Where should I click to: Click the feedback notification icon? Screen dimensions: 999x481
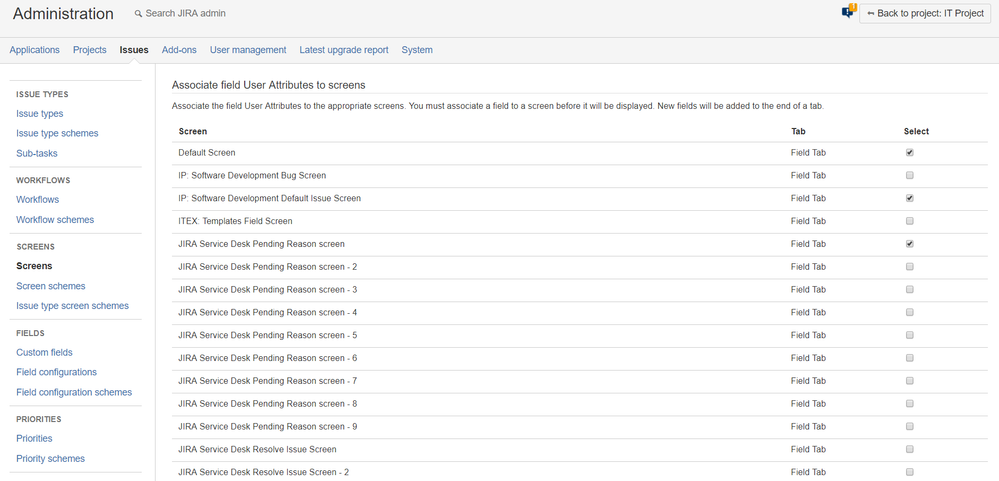pyautogui.click(x=849, y=11)
